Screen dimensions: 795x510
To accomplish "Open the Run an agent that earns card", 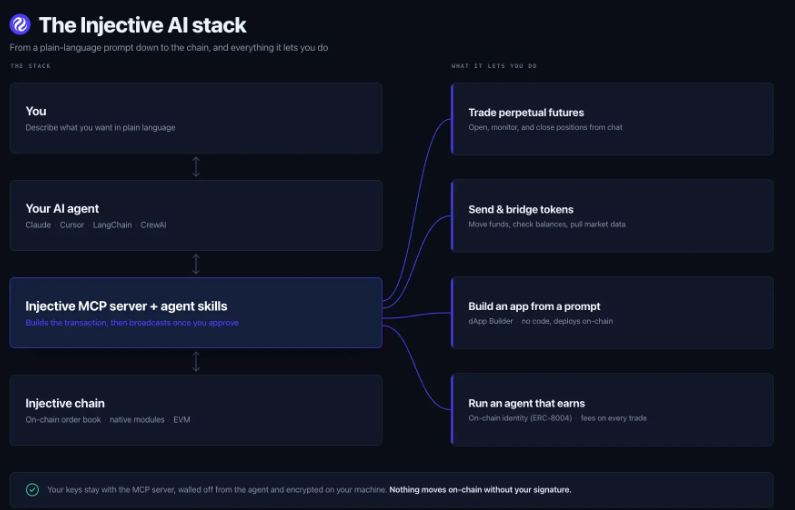I will tap(612, 410).
